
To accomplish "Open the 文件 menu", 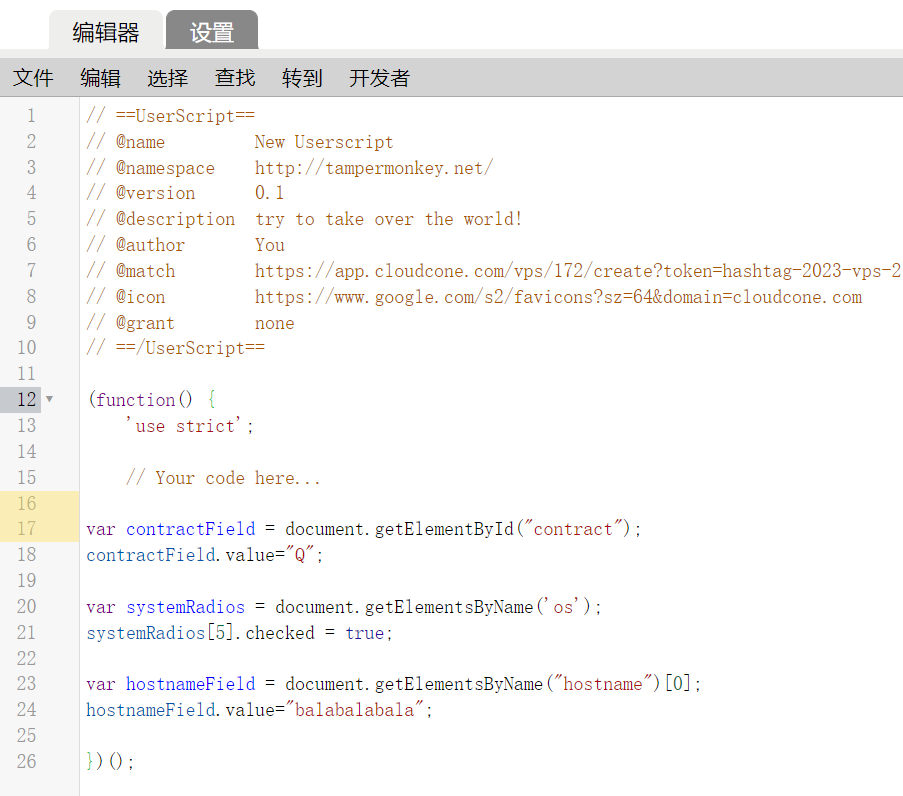I will click(33, 78).
